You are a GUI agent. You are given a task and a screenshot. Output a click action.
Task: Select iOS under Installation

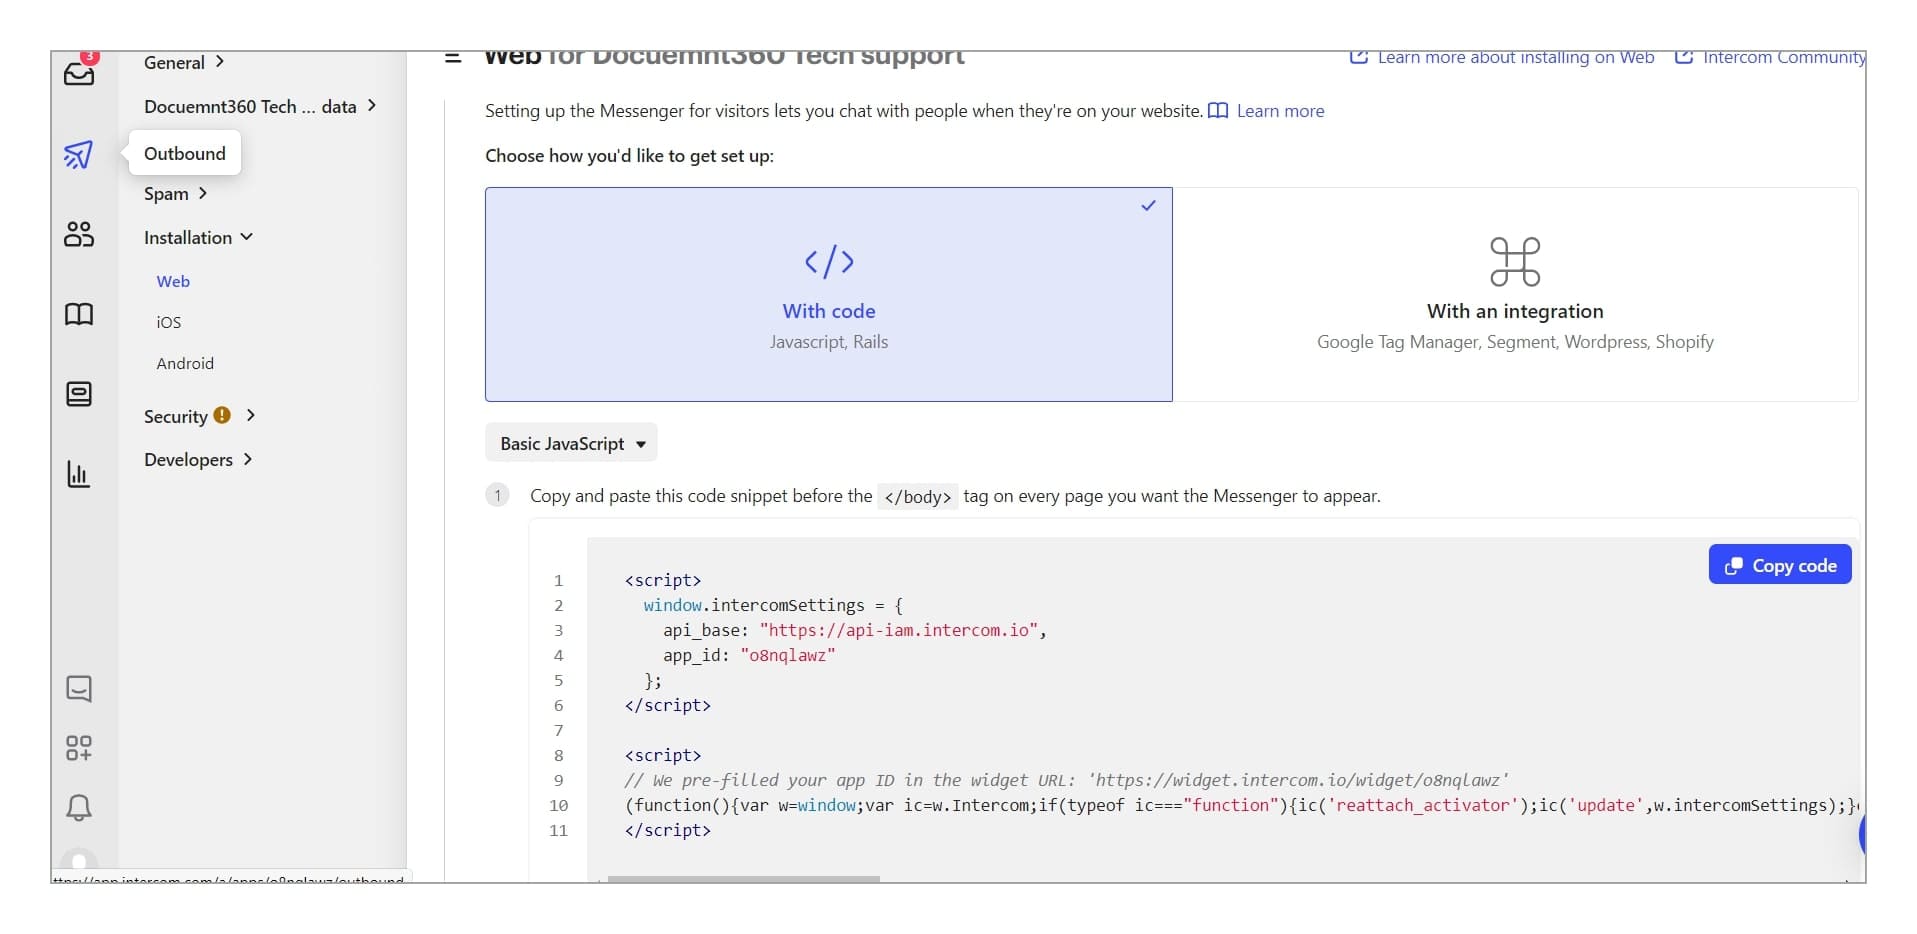coord(169,322)
